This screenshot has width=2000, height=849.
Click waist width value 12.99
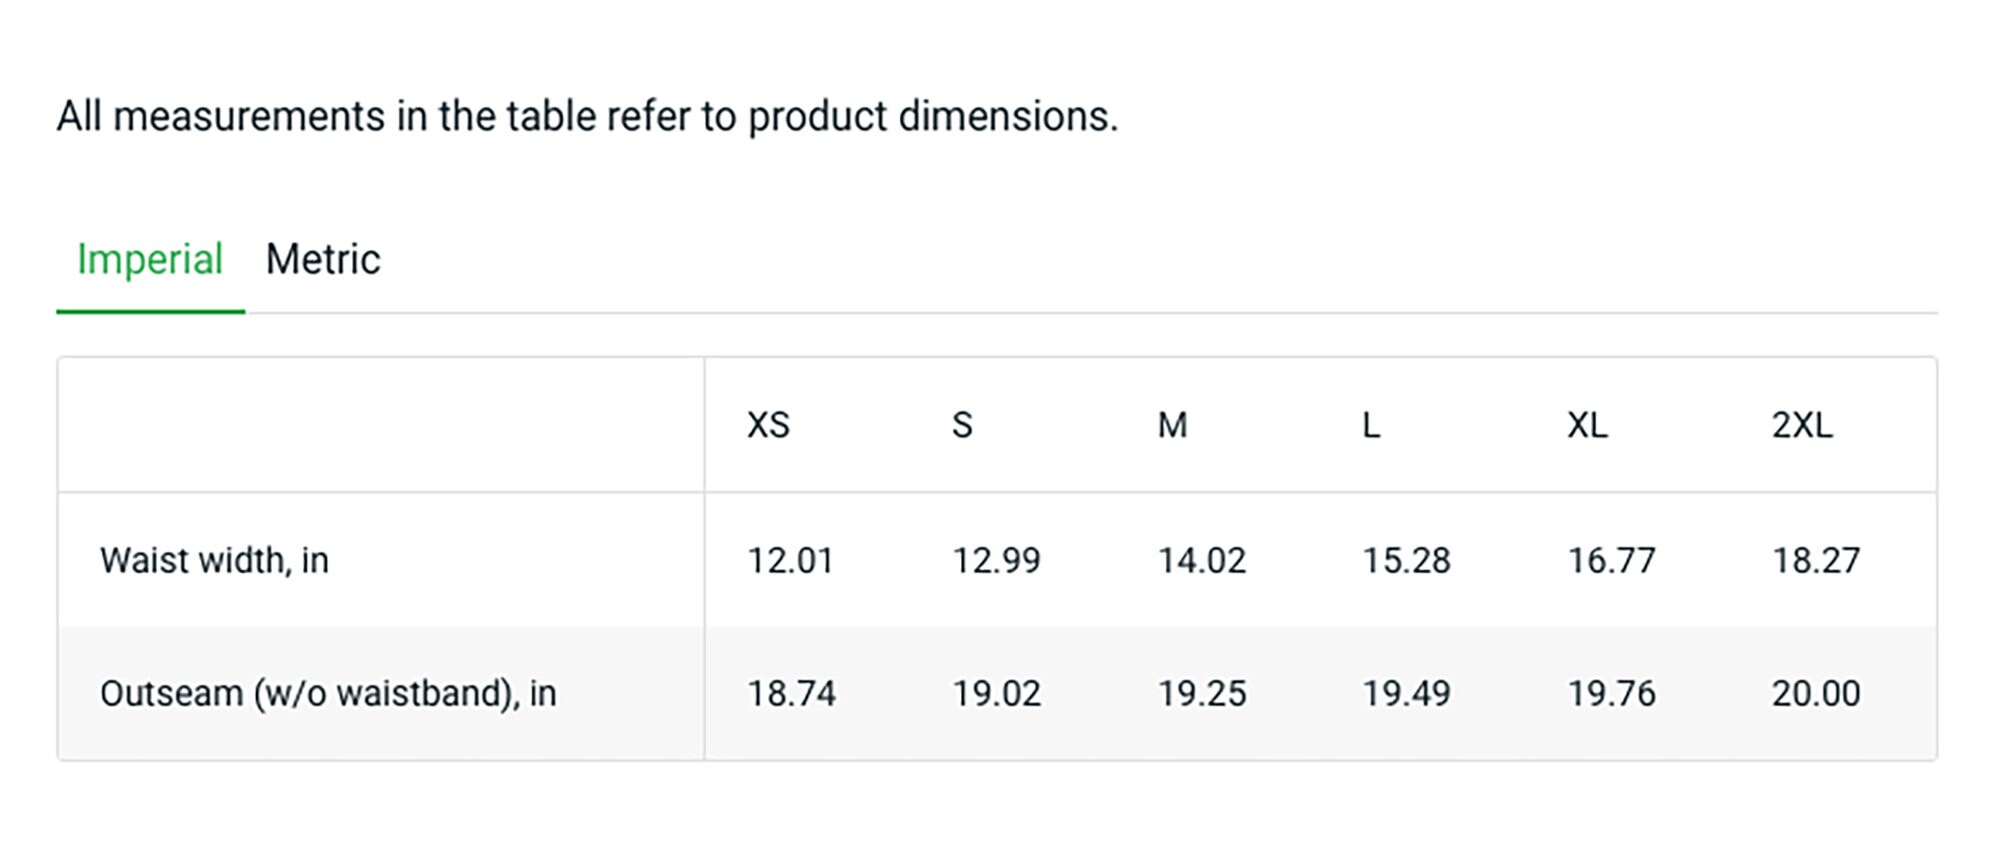click(996, 560)
